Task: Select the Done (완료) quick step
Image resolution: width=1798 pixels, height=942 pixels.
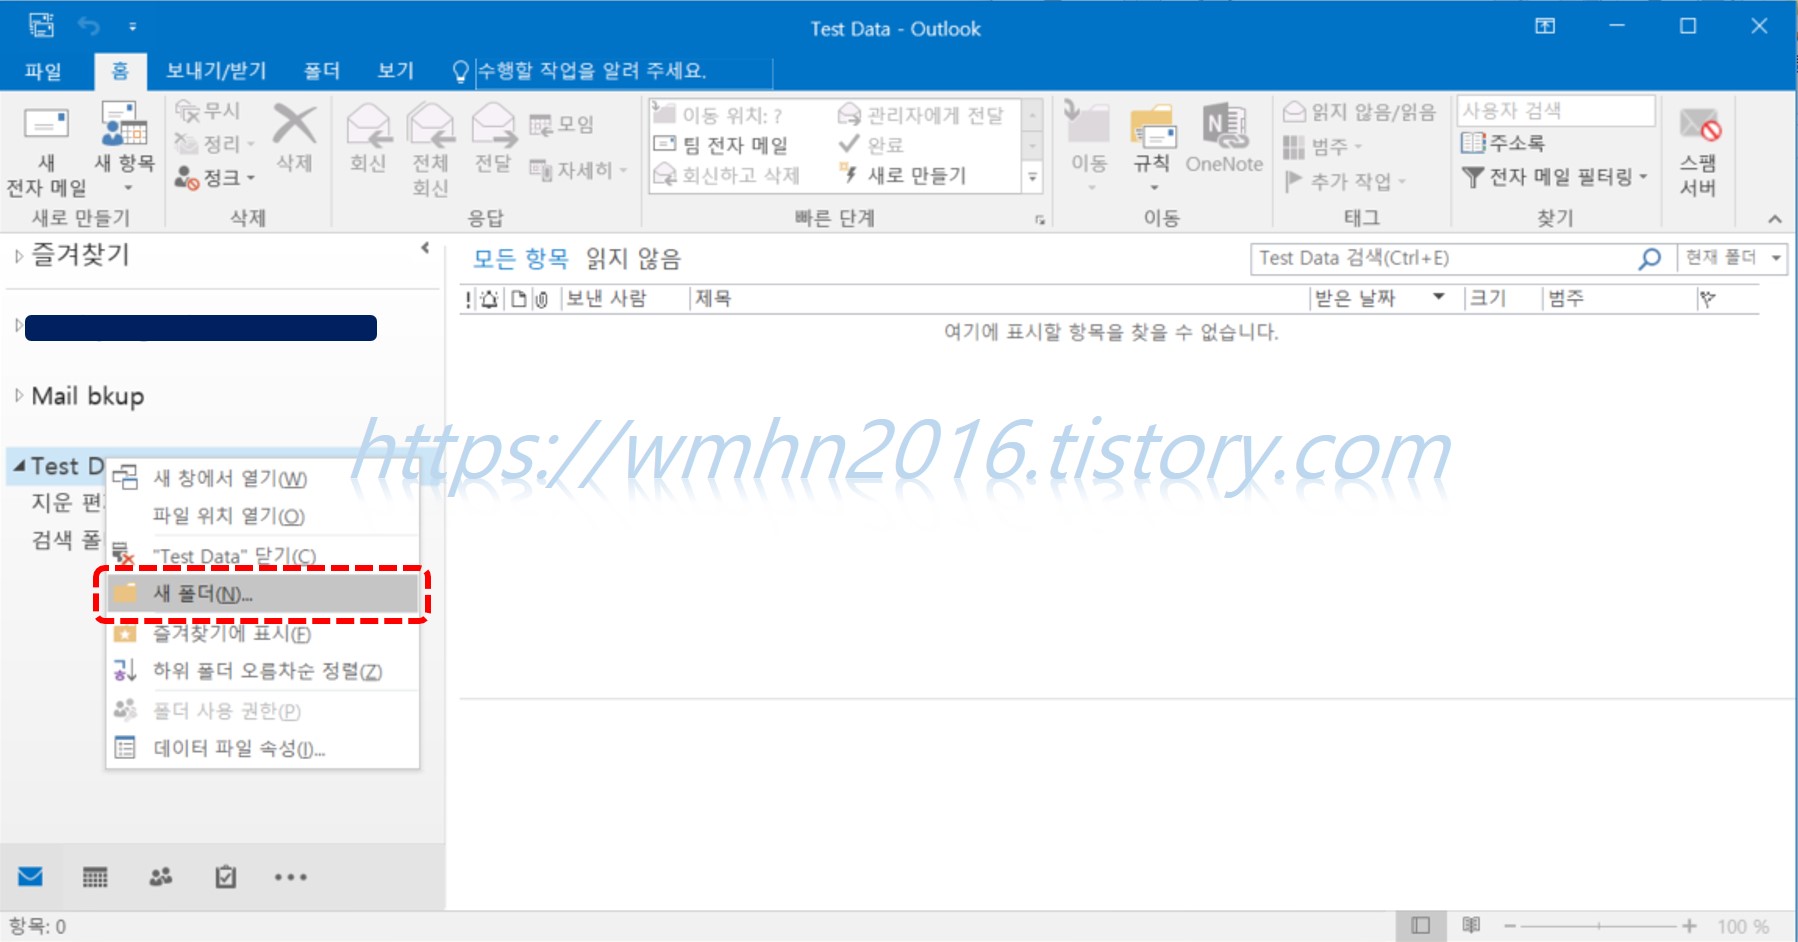Action: point(871,145)
